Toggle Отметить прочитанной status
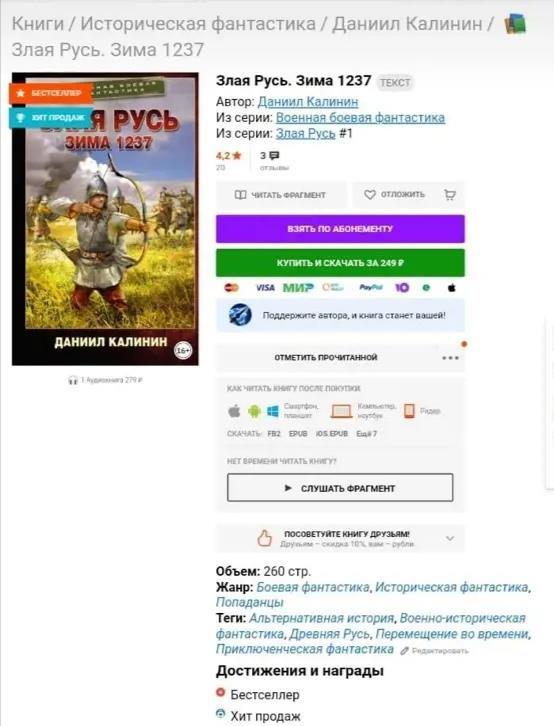 click(326, 357)
